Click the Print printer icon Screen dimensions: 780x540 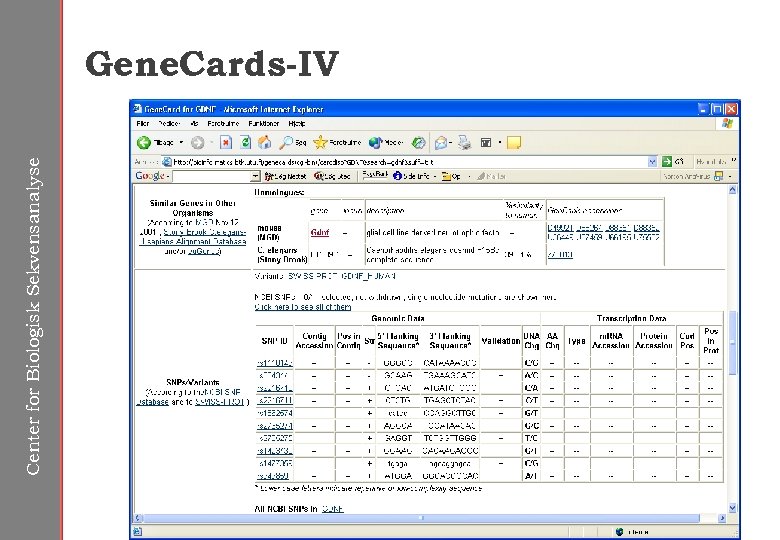tap(465, 143)
